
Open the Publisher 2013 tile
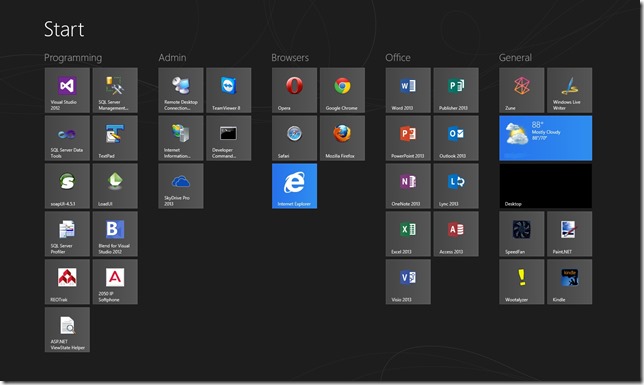(456, 90)
